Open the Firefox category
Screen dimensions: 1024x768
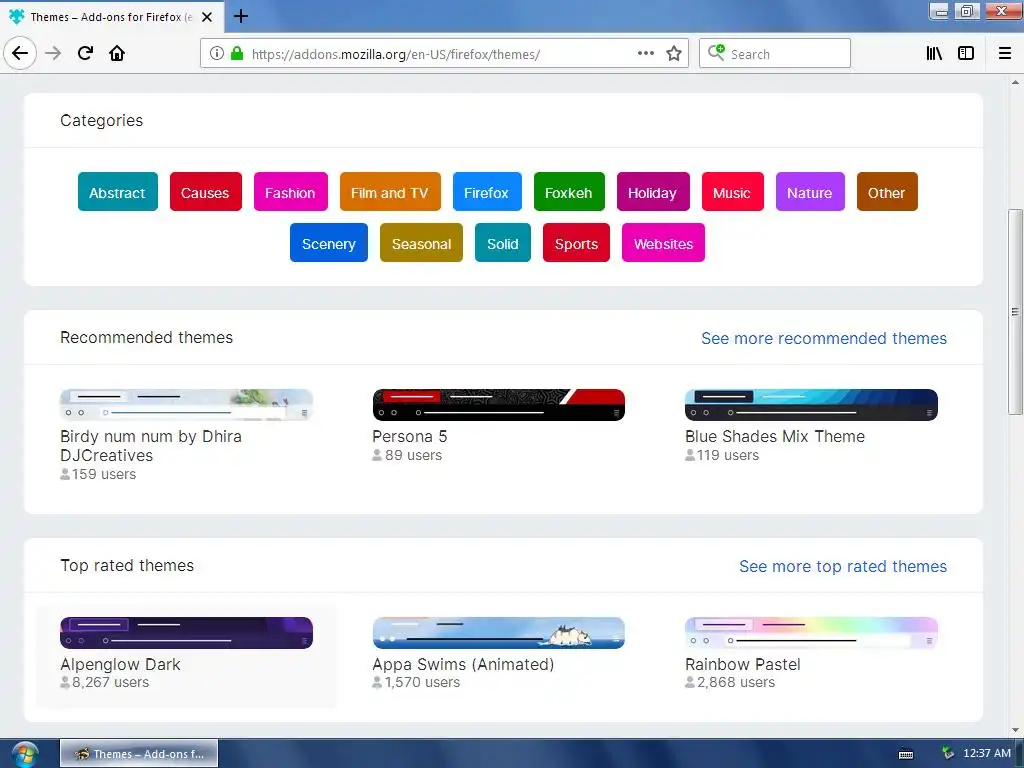(x=487, y=192)
